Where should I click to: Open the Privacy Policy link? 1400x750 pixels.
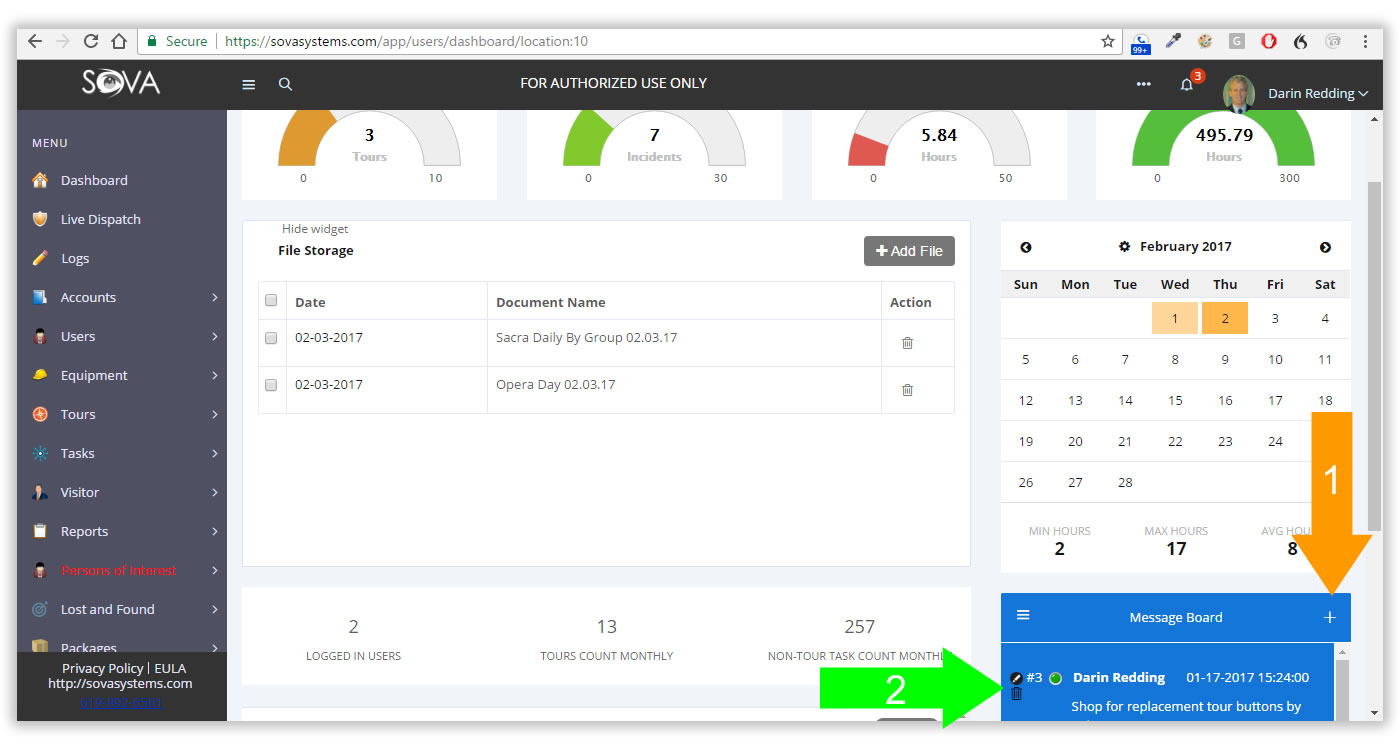102,668
